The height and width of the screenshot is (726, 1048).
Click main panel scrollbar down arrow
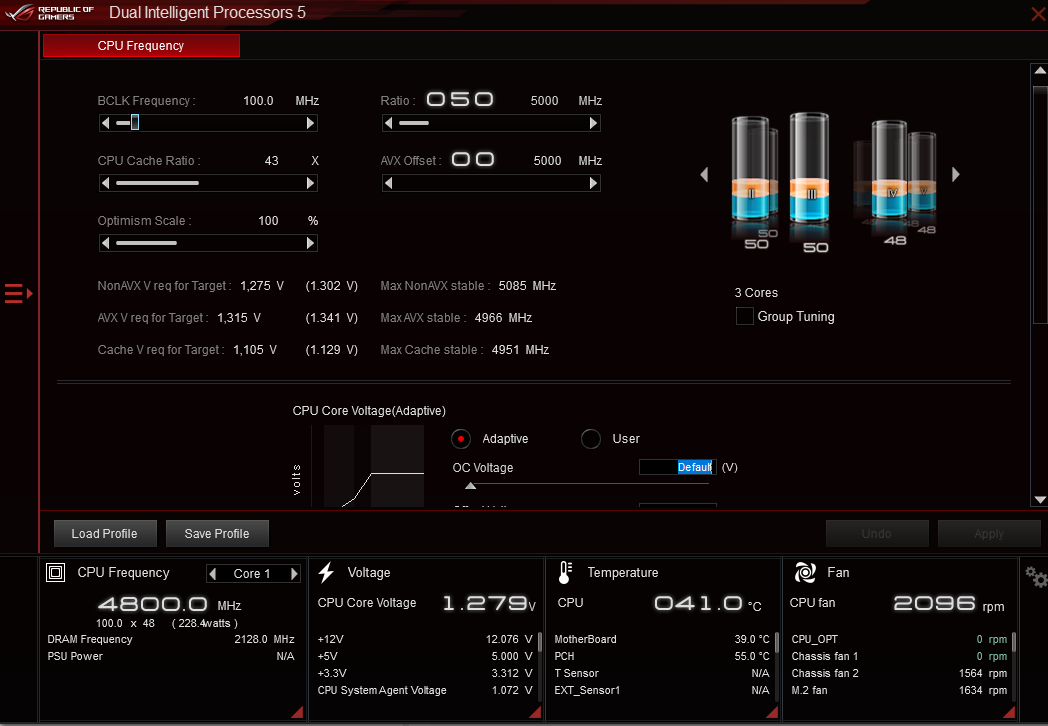1040,499
